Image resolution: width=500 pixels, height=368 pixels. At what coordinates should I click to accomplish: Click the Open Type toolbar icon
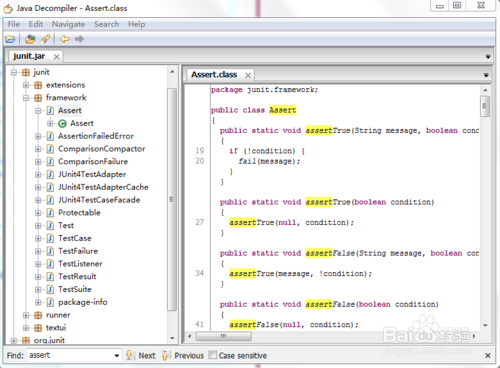coord(30,39)
